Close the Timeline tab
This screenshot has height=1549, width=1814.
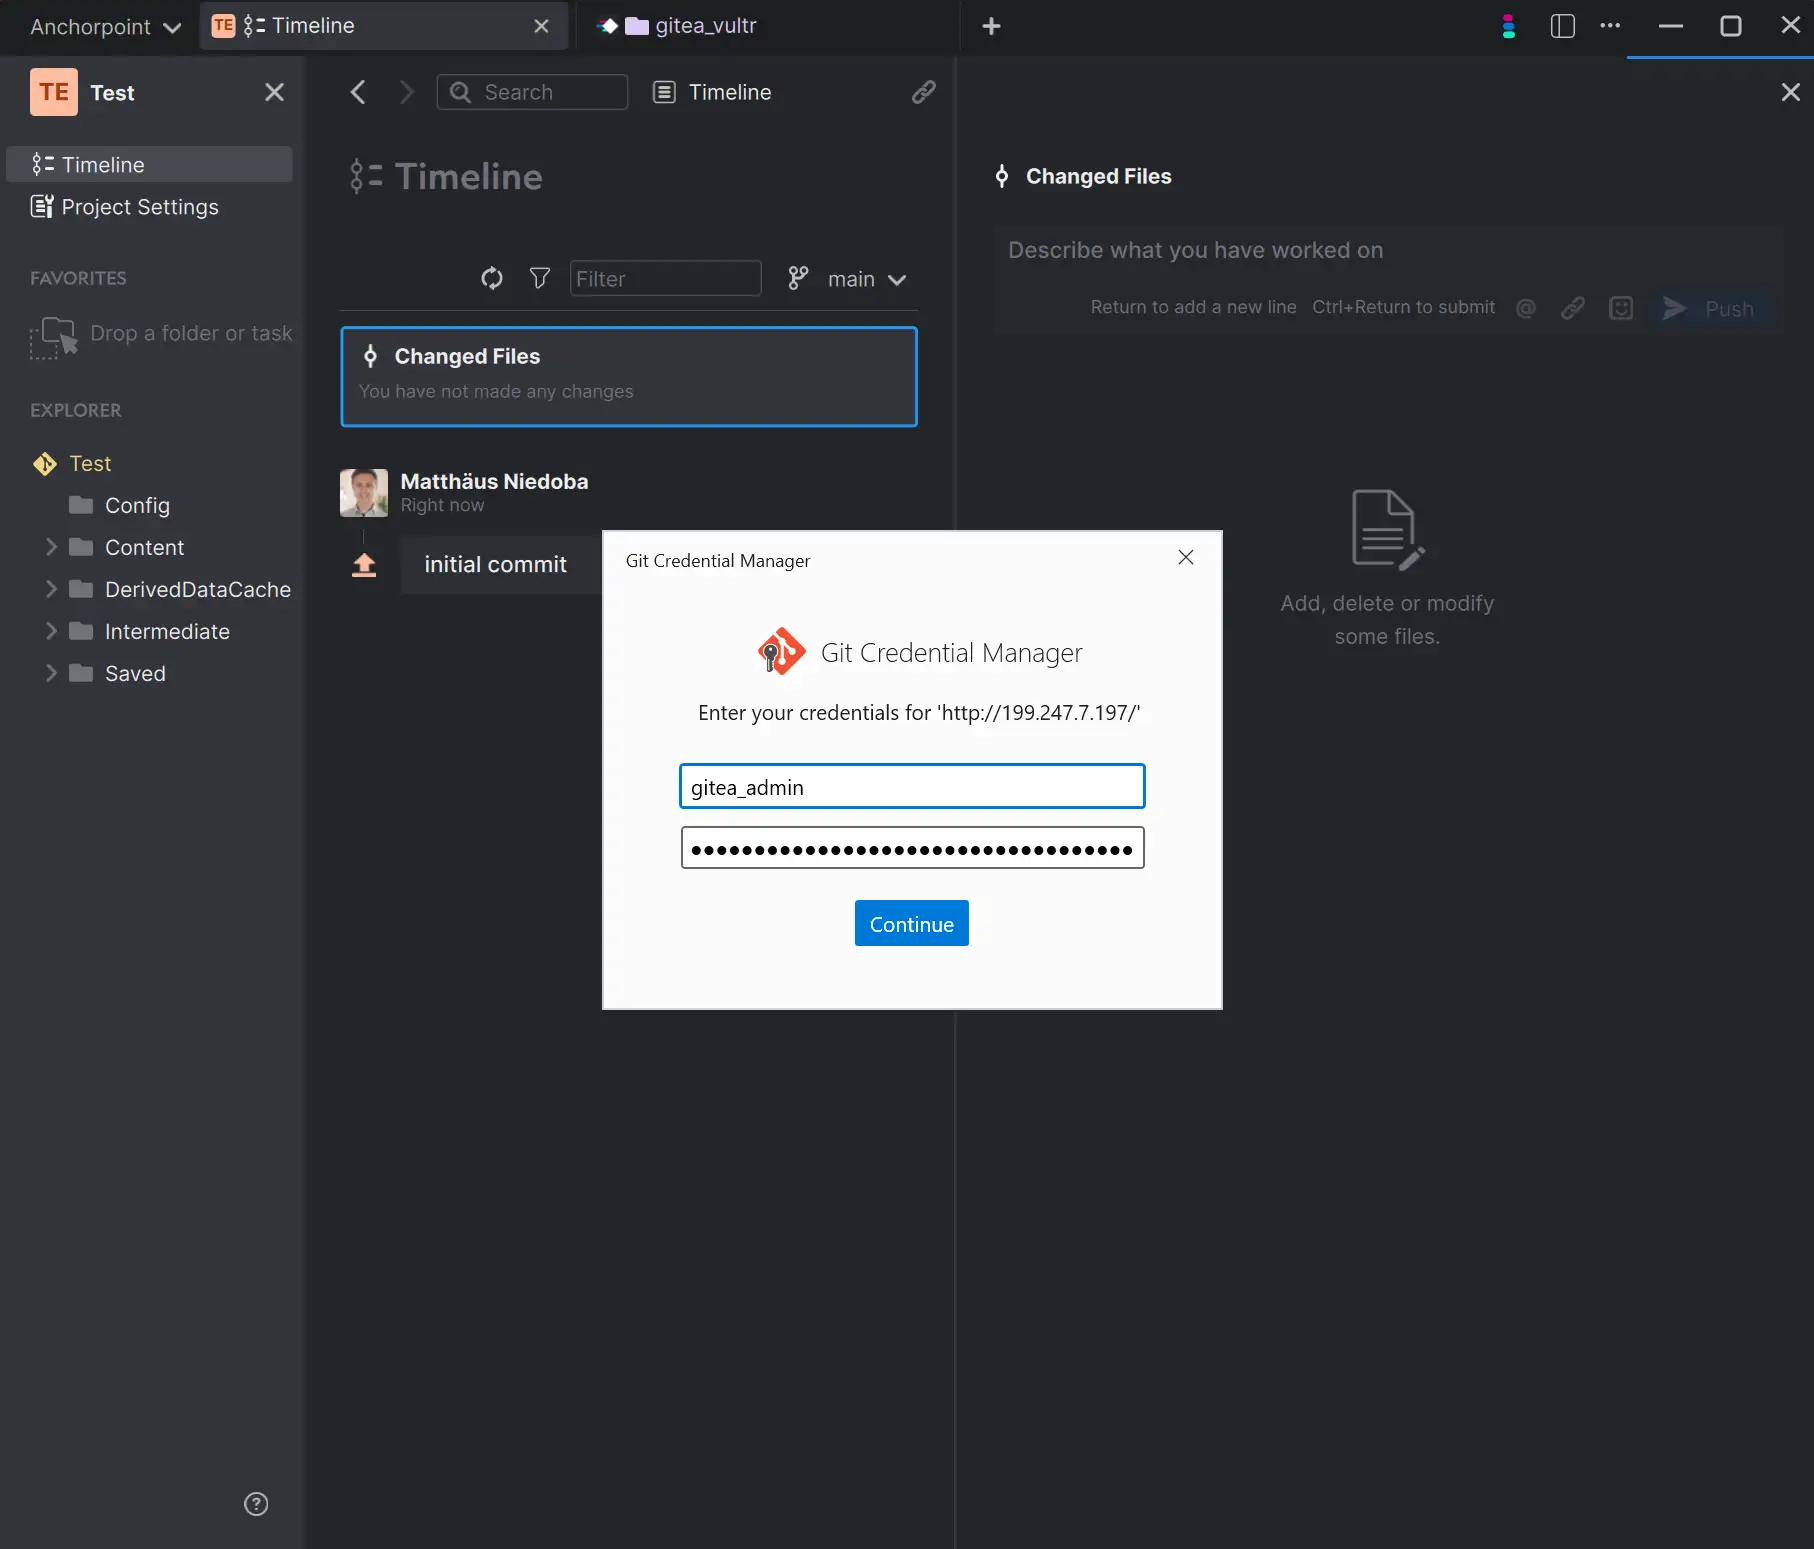pyautogui.click(x=541, y=26)
